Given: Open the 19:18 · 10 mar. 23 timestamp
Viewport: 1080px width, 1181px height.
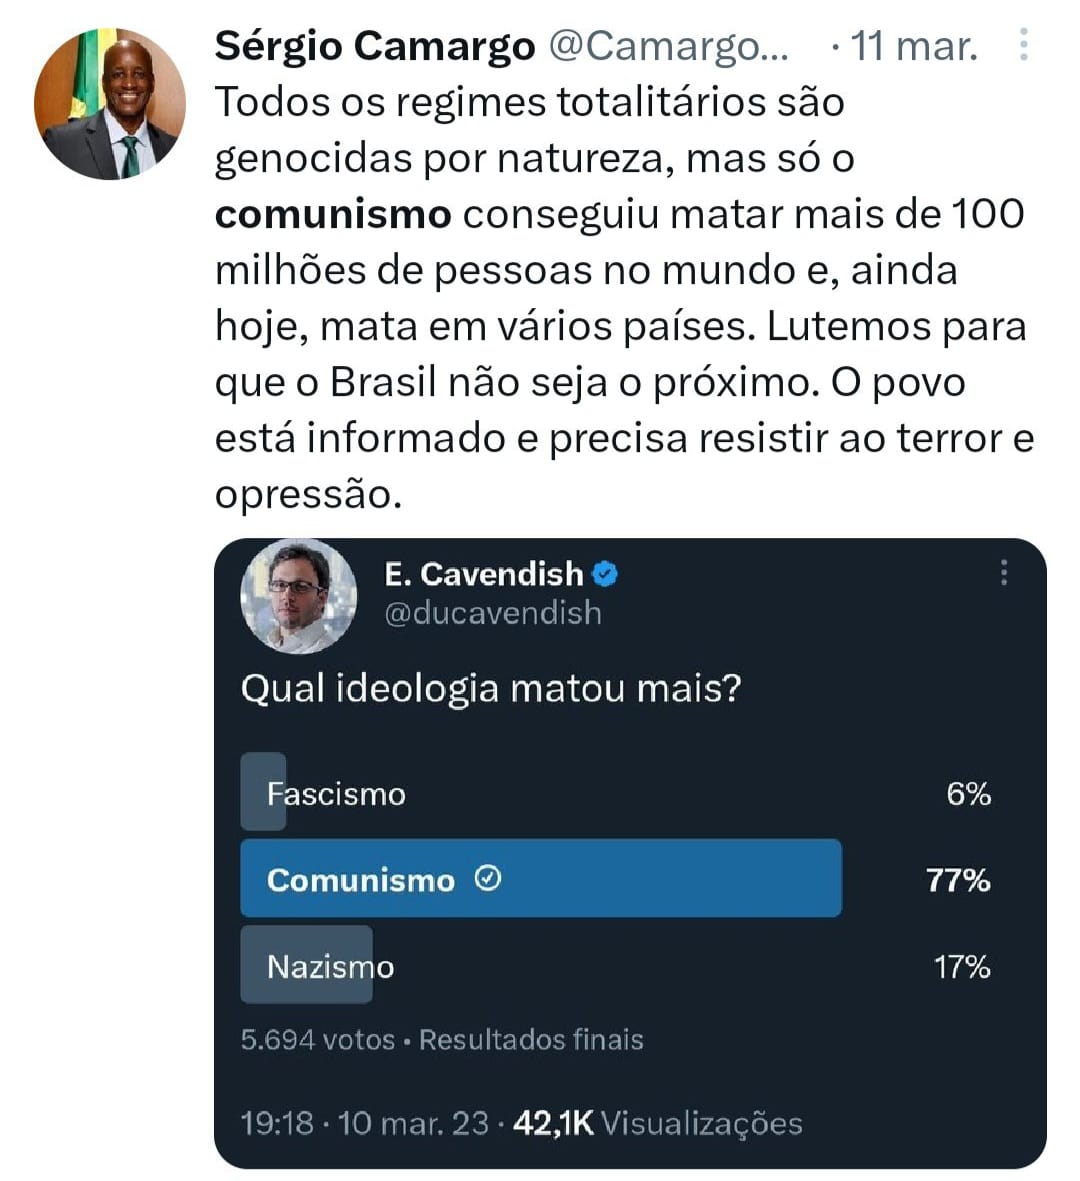Looking at the screenshot, I should click(365, 1124).
